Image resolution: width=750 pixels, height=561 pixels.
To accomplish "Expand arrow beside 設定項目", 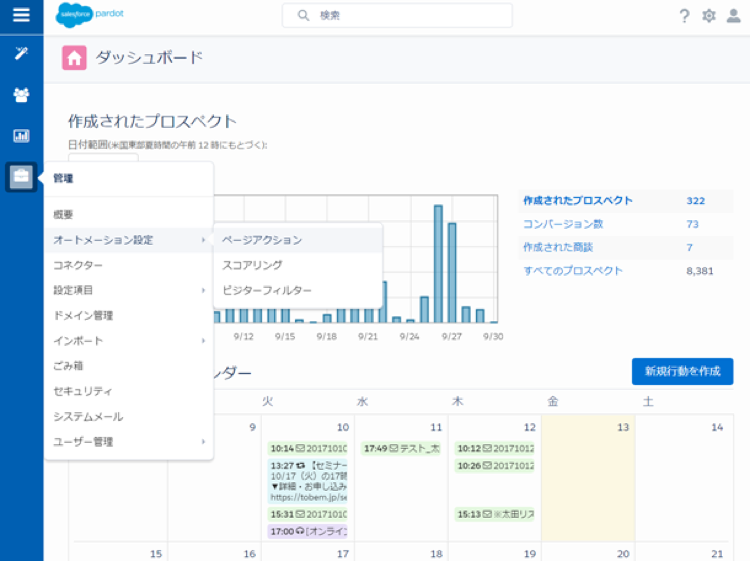I will (203, 290).
